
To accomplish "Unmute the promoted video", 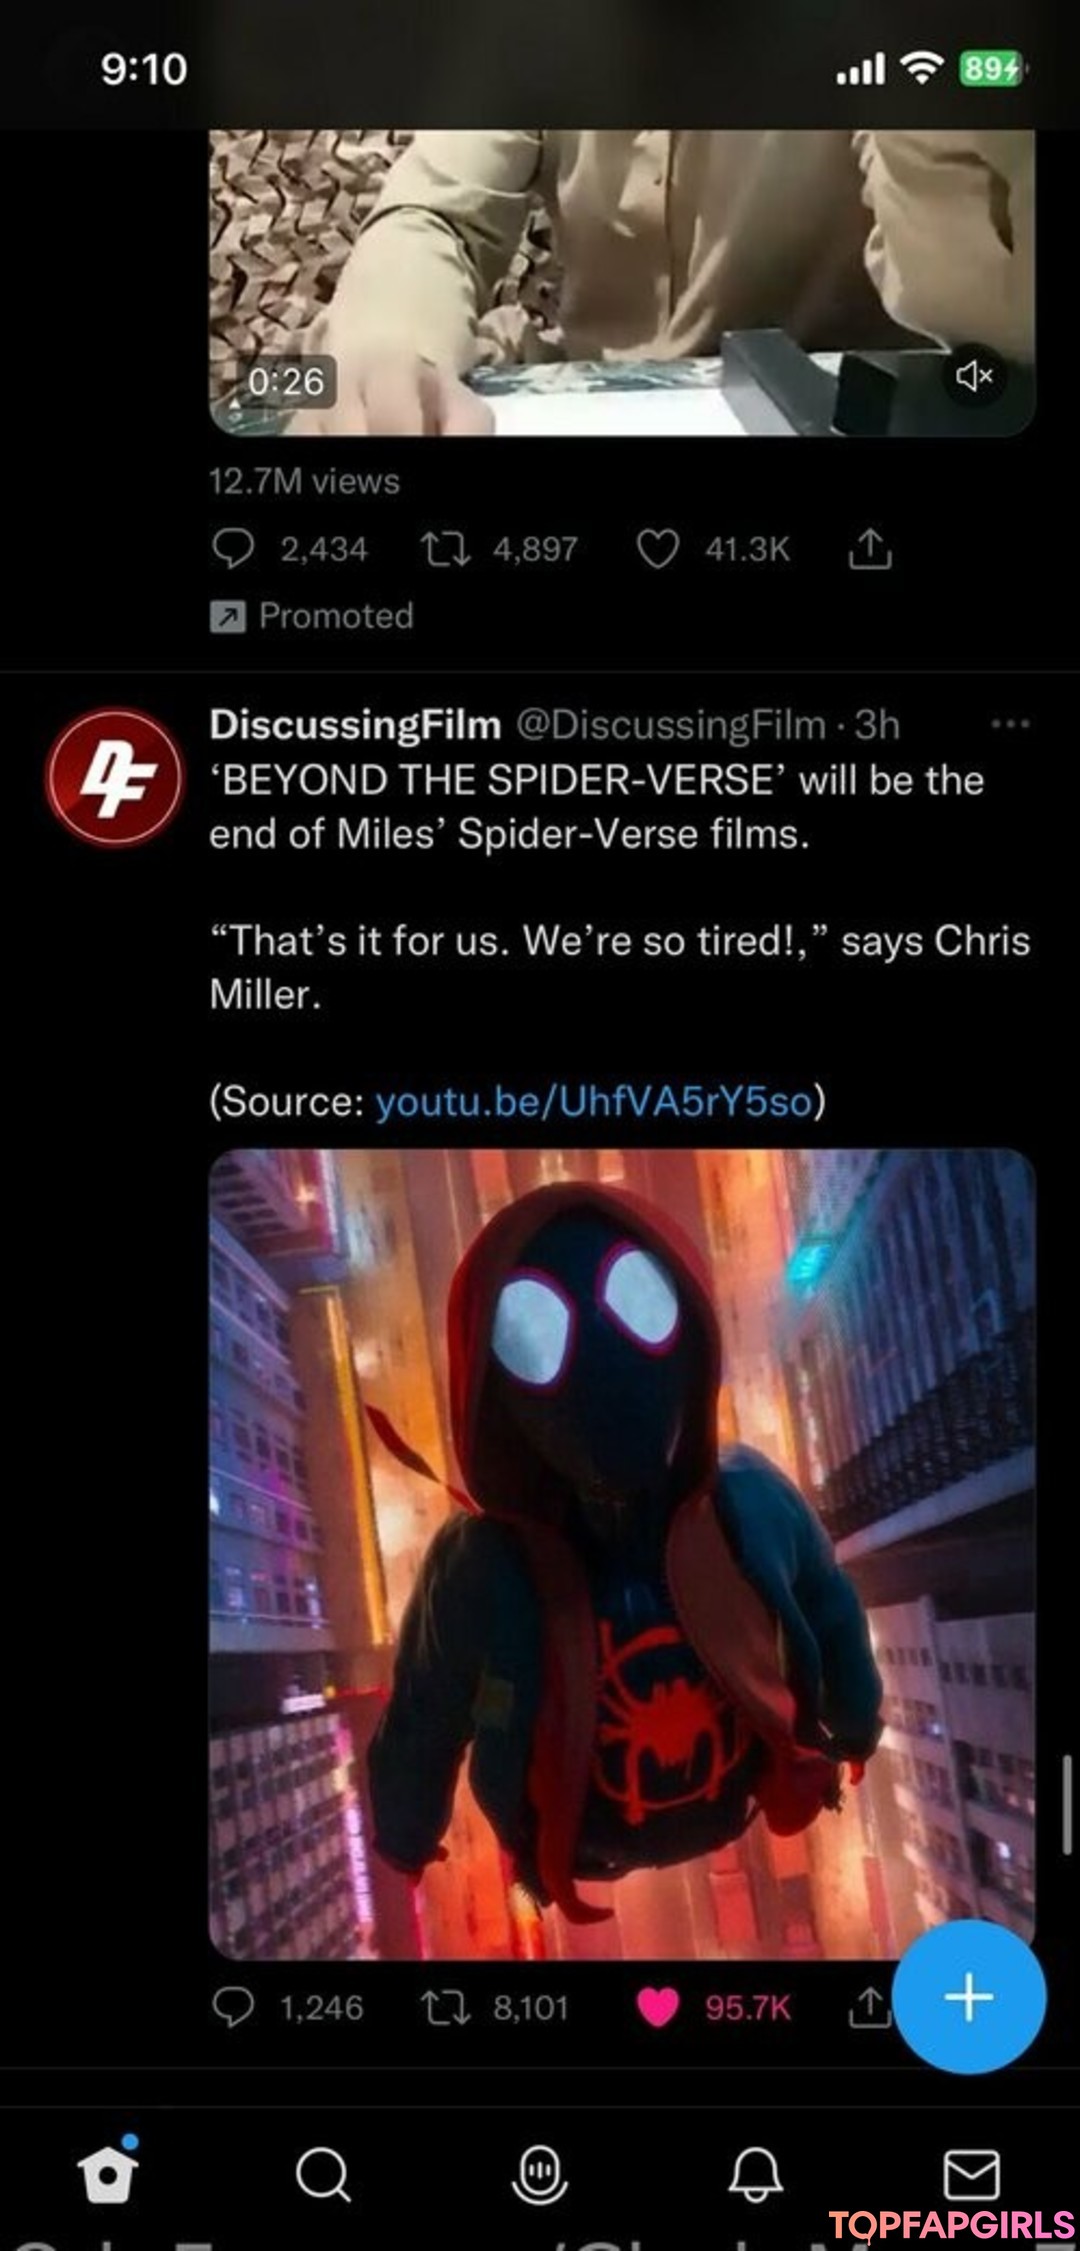I will coord(974,376).
